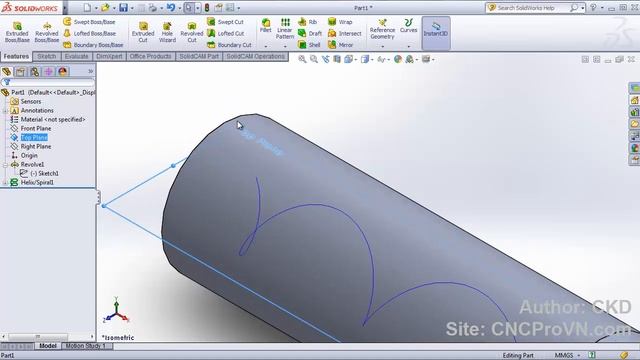Select the Shell tool
640x360 pixels.
point(309,45)
